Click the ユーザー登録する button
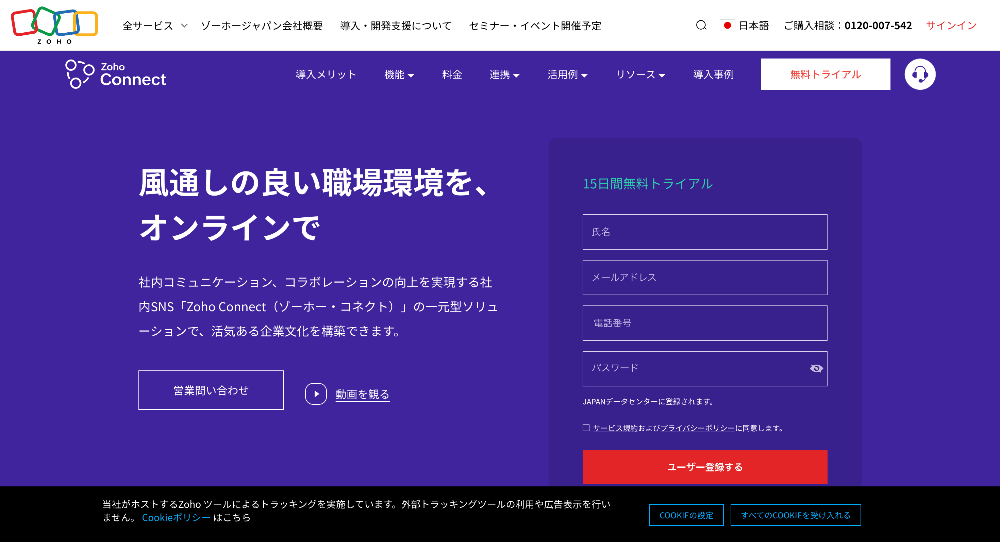 [x=705, y=467]
